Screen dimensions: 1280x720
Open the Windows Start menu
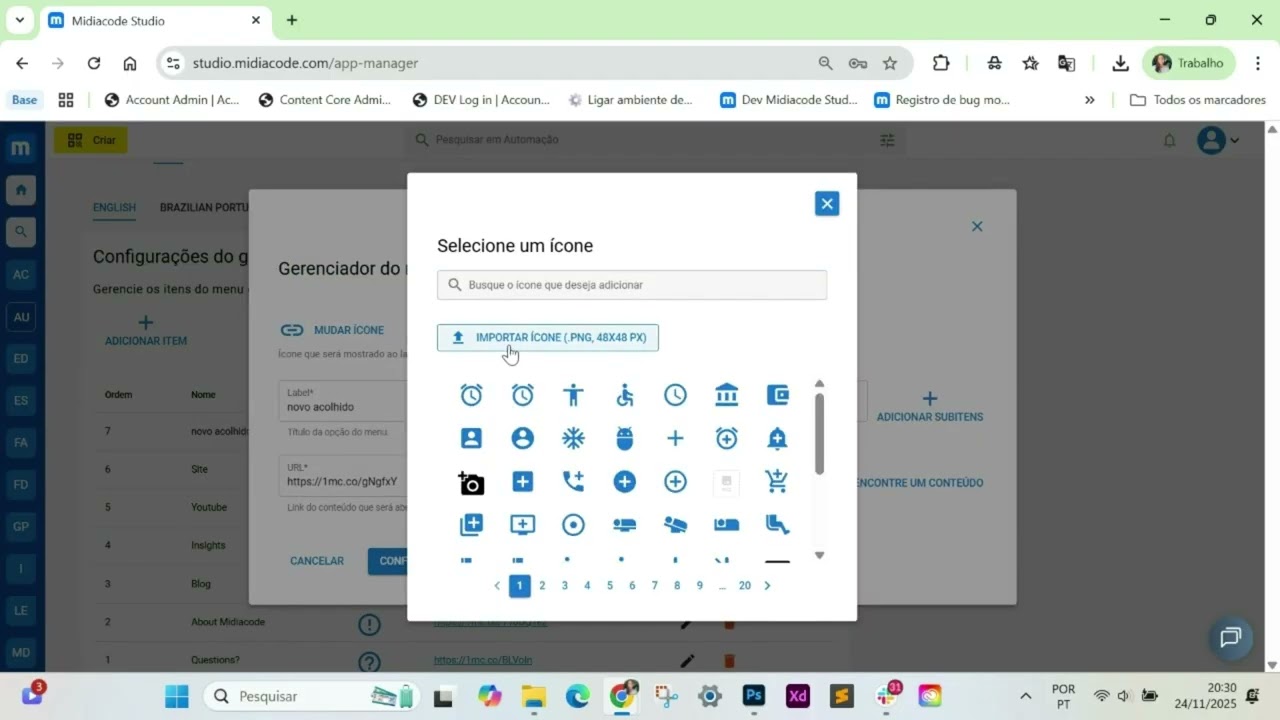pos(176,696)
